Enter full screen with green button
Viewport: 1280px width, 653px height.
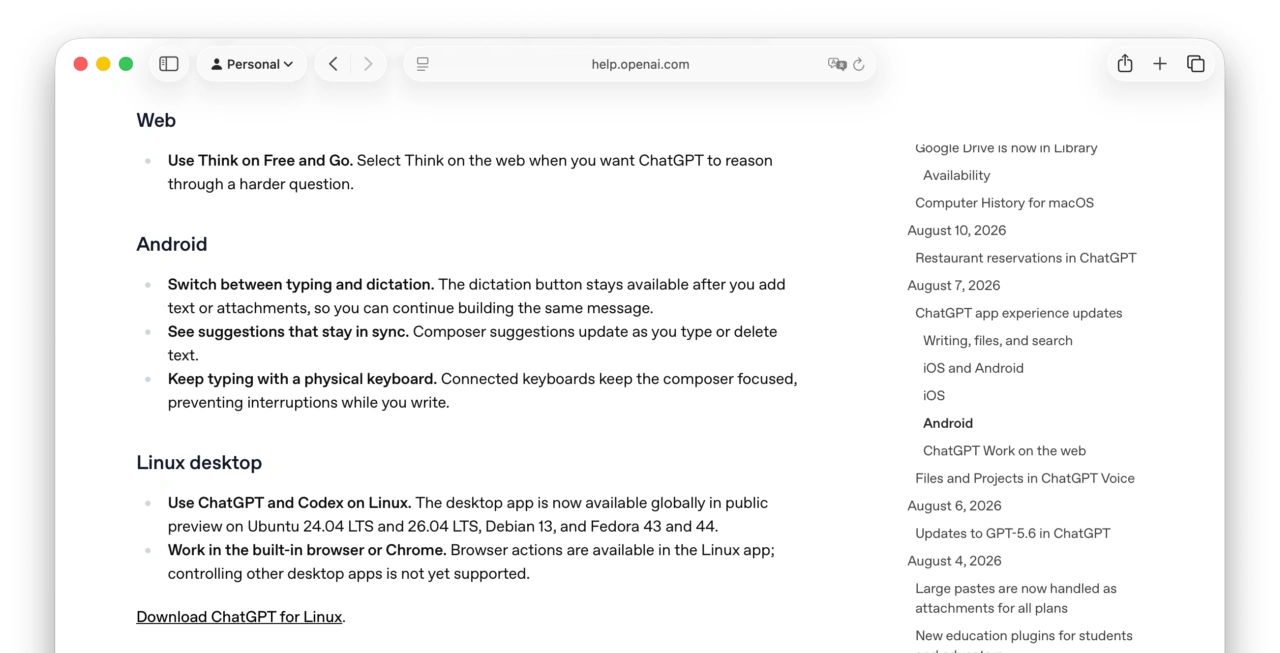click(126, 64)
